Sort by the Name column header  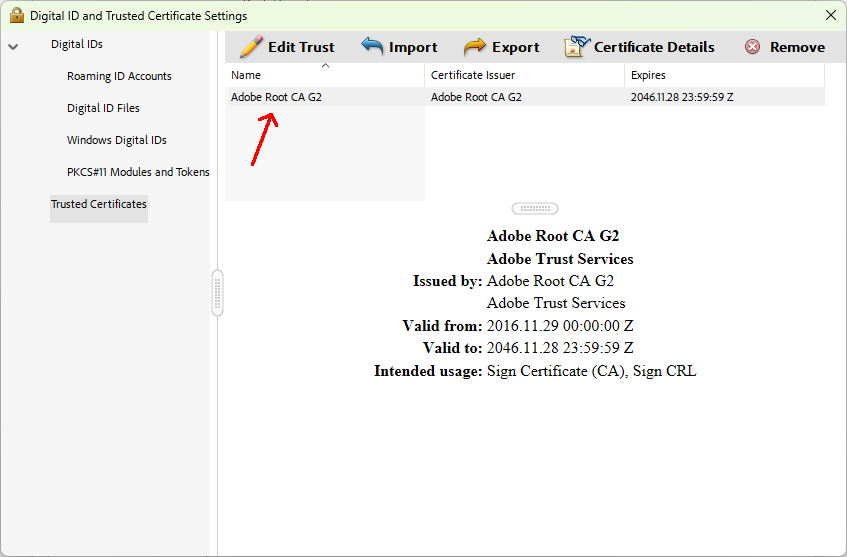click(x=324, y=75)
